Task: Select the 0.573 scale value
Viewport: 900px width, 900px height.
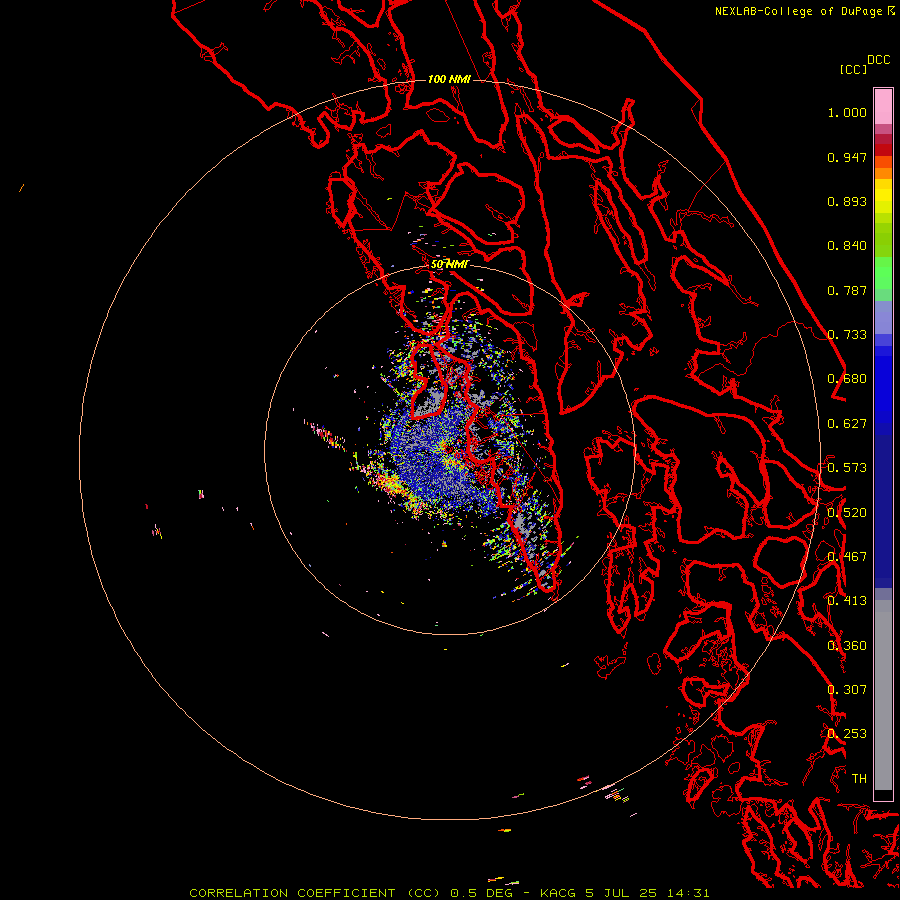Action: tap(847, 468)
